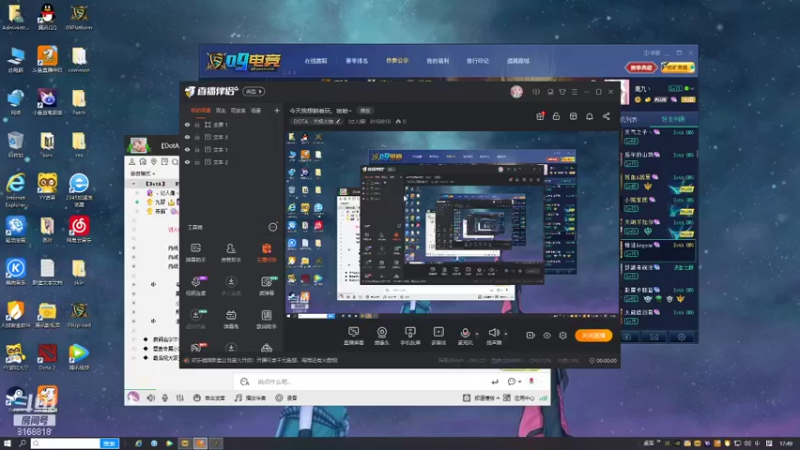Click 修改 button next to stream title
The height and width of the screenshot is (450, 800).
[365, 111]
